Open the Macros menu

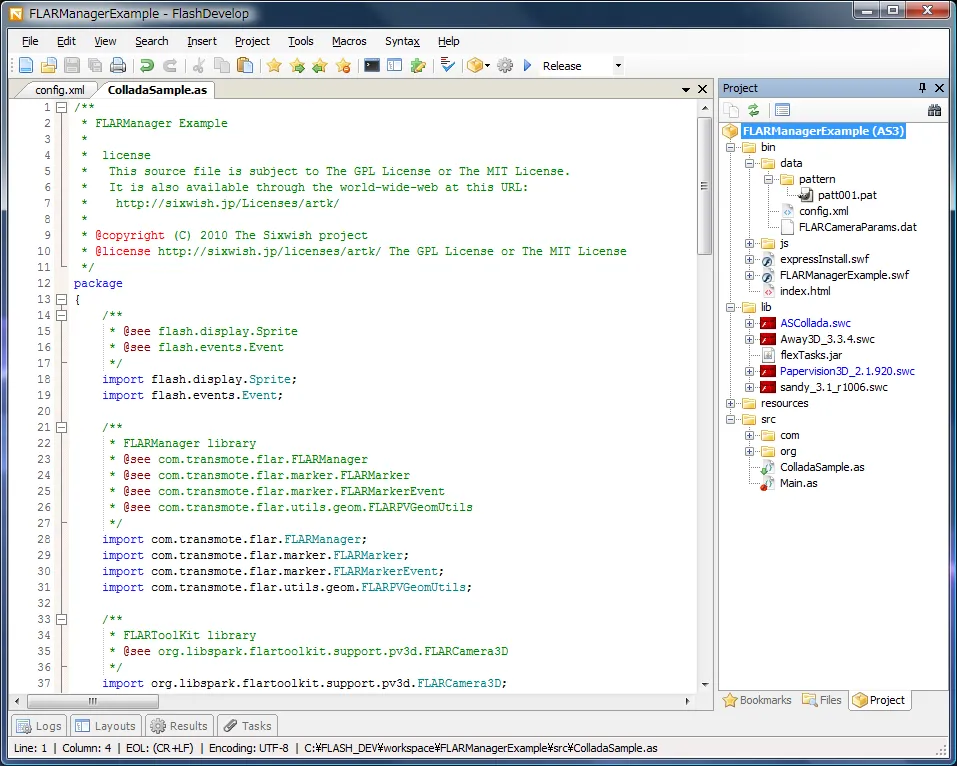(349, 41)
